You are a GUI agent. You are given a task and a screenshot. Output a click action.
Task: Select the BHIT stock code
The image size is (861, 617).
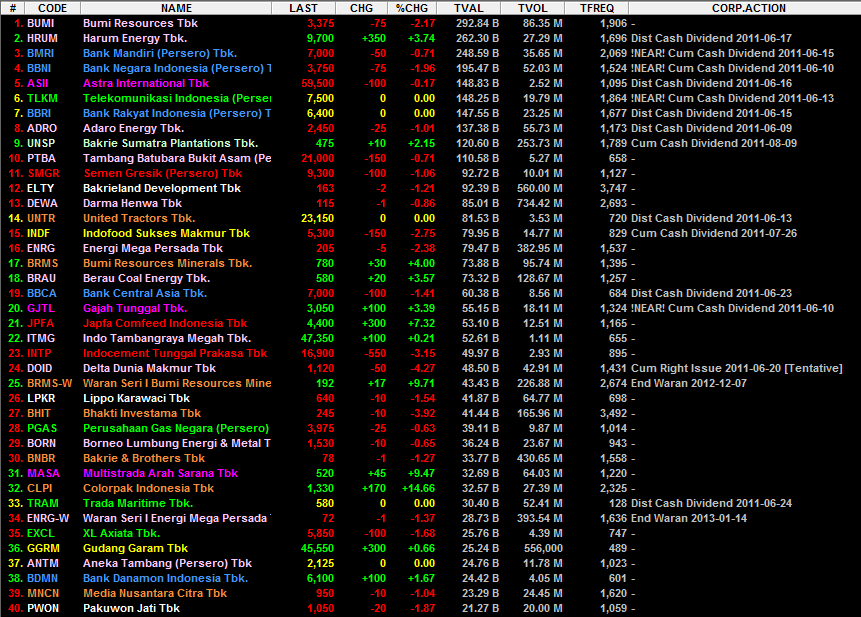point(39,413)
